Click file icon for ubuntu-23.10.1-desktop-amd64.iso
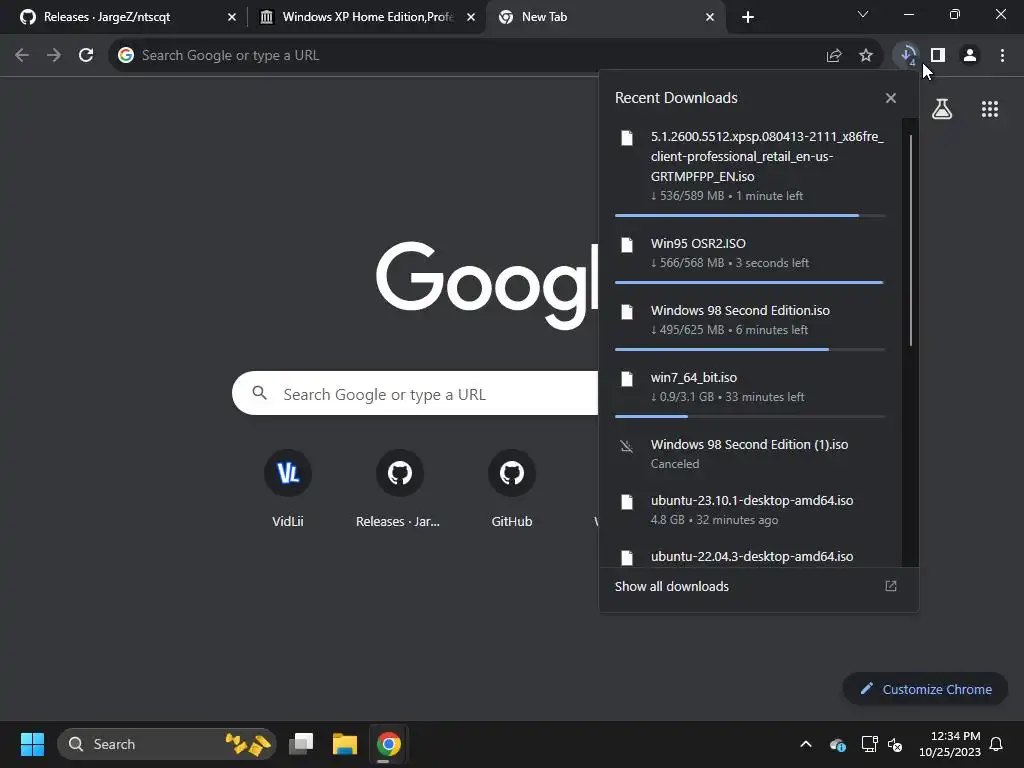This screenshot has height=768, width=1024. tap(627, 502)
